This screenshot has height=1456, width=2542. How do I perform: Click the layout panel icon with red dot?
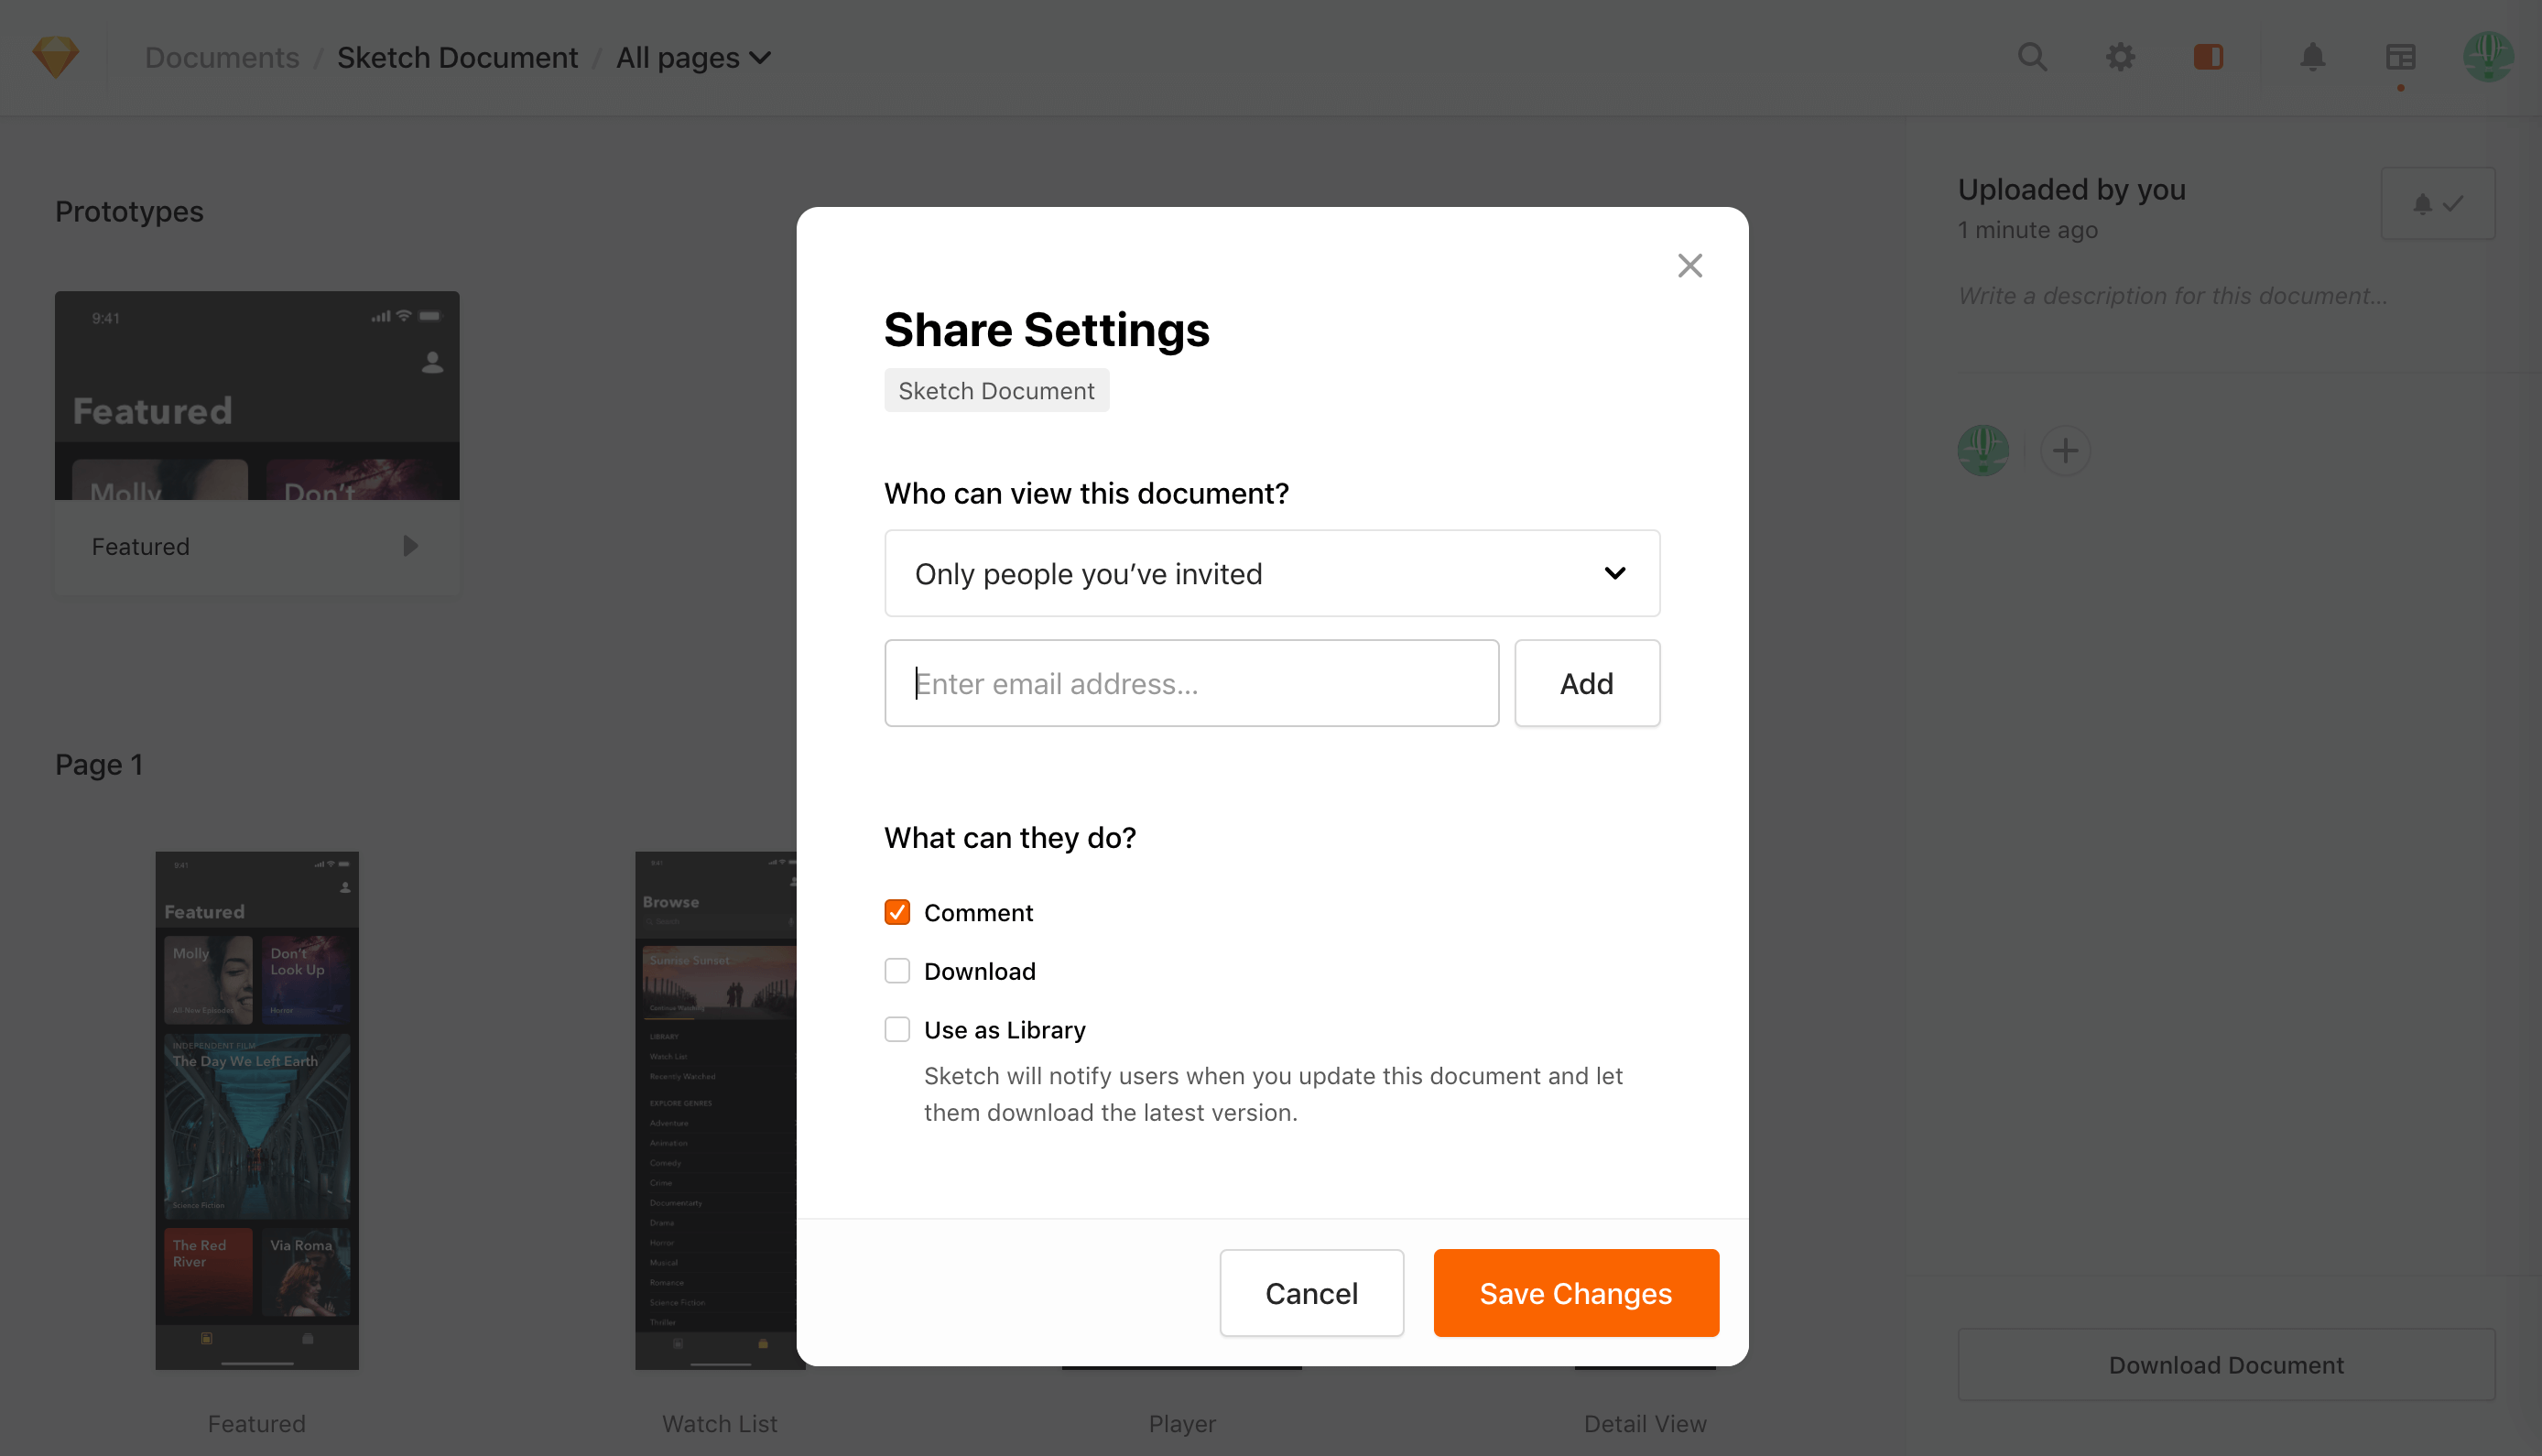coord(2400,57)
